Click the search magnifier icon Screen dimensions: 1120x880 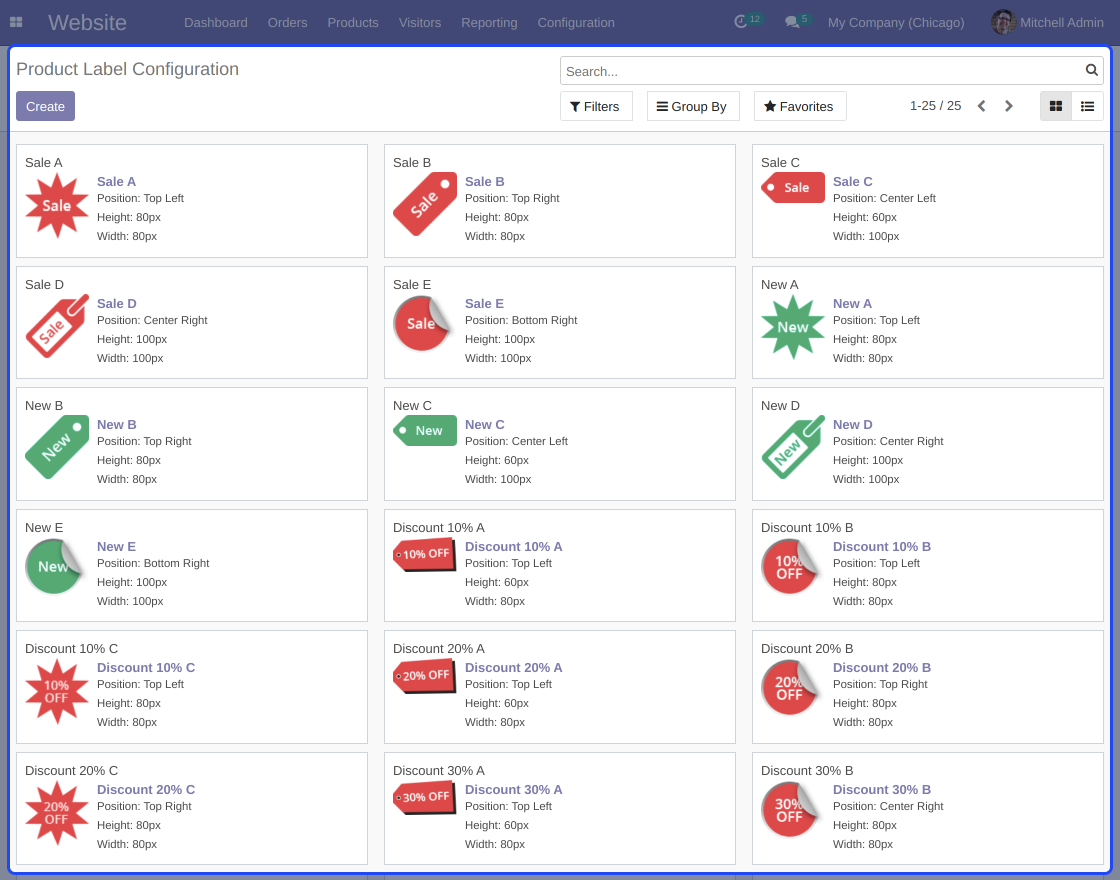click(1091, 70)
